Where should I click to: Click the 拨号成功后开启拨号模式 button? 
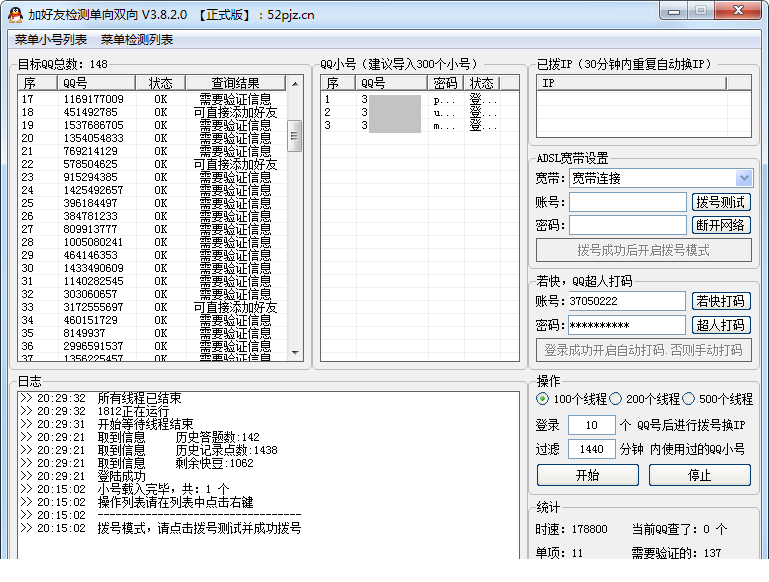pyautogui.click(x=643, y=251)
